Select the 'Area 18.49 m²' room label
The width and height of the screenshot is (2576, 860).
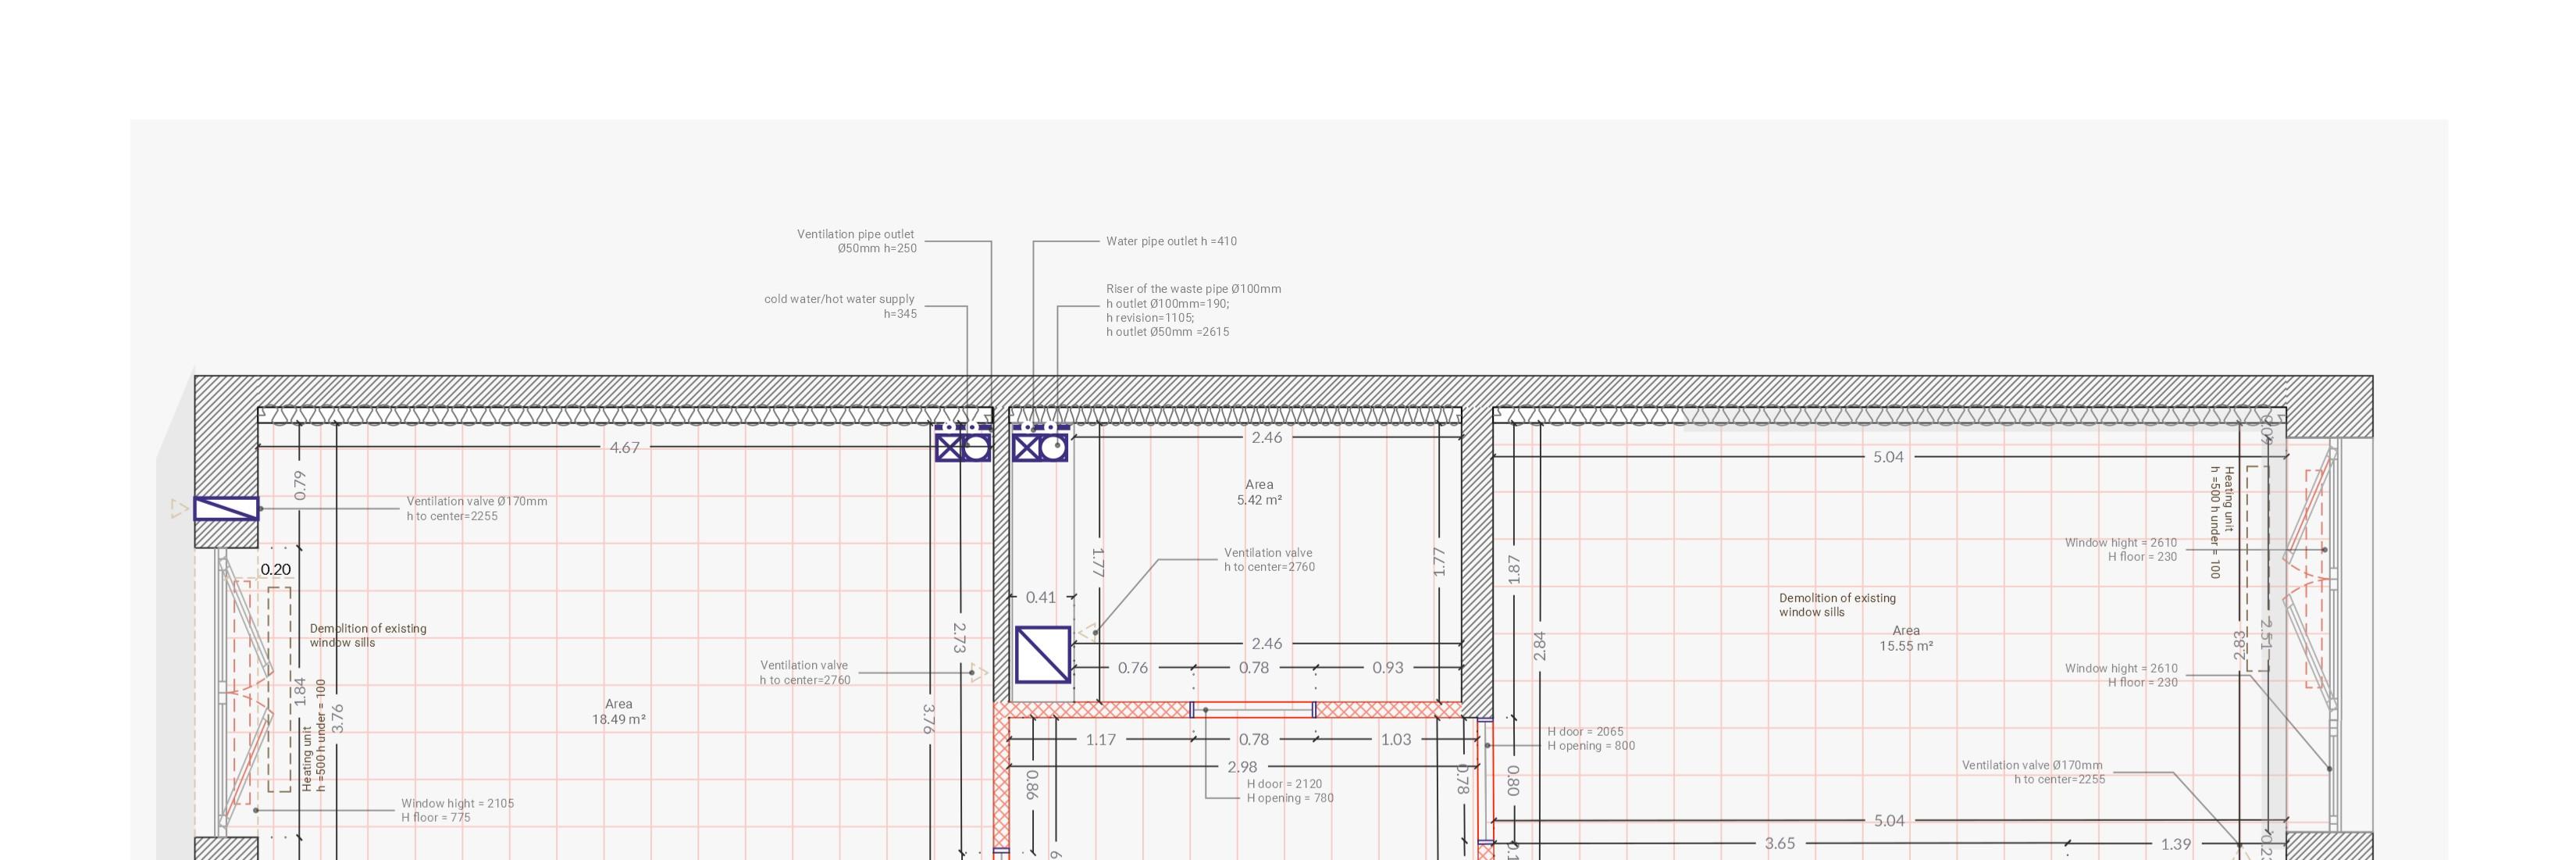[618, 711]
